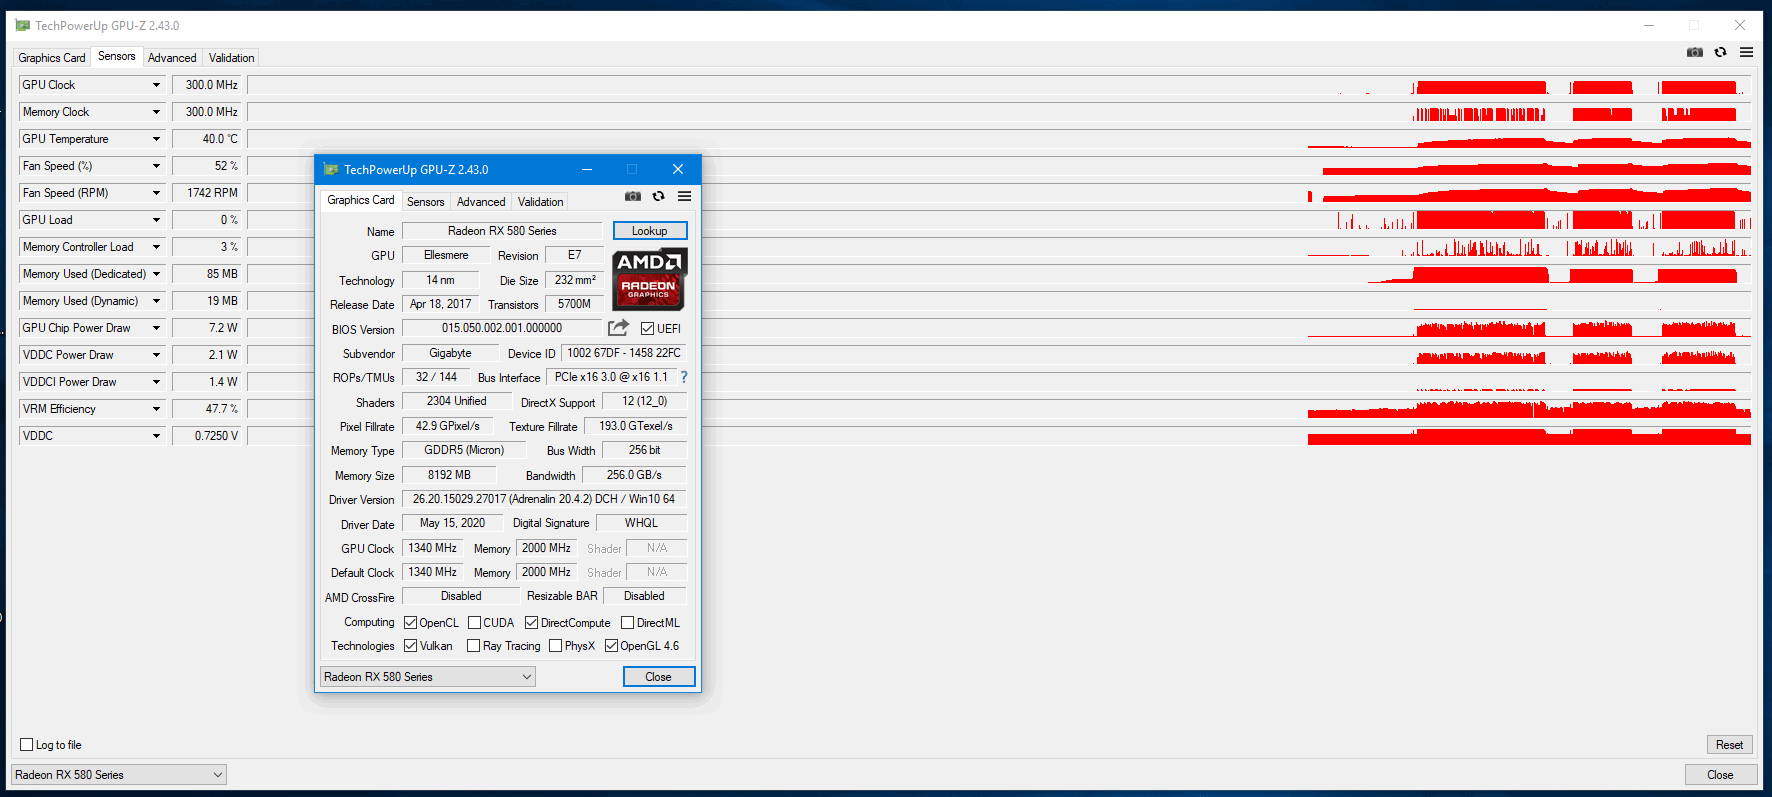Toggle the OpenCL checkbox
The width and height of the screenshot is (1772, 797).
coord(410,622)
